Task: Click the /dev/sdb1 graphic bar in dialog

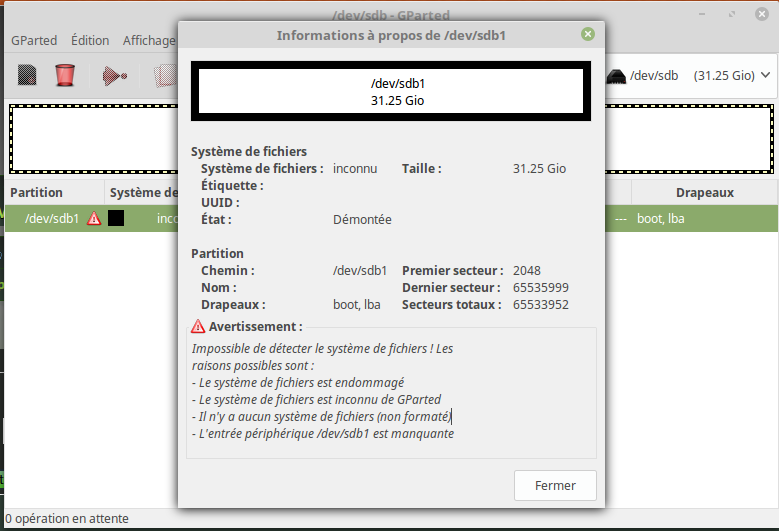Action: tap(391, 91)
